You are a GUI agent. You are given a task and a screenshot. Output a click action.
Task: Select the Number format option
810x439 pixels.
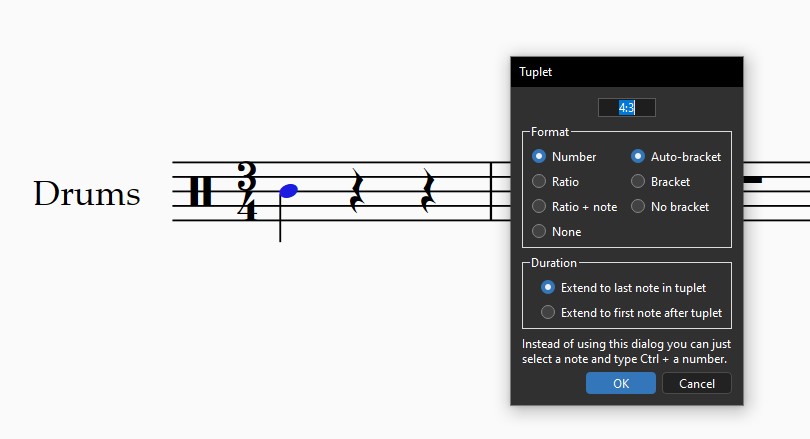540,157
